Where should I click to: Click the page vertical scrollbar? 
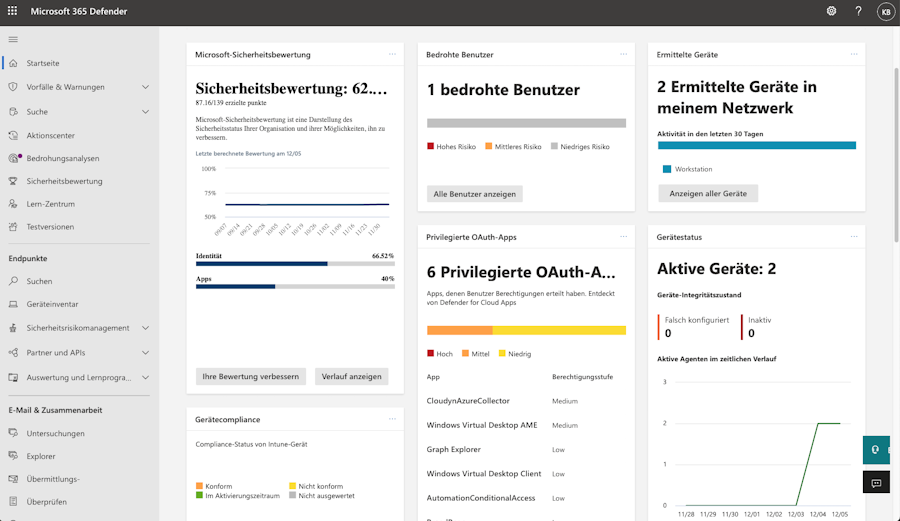tap(897, 155)
